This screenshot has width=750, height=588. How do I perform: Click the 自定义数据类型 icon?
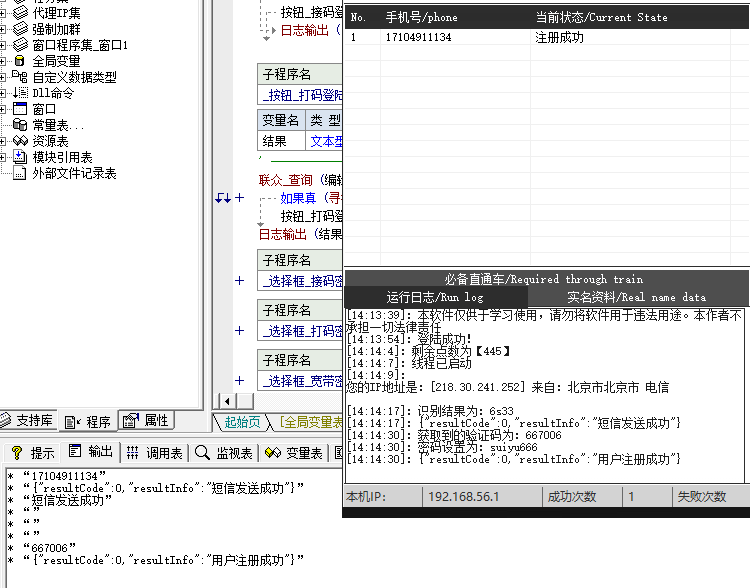[x=20, y=77]
